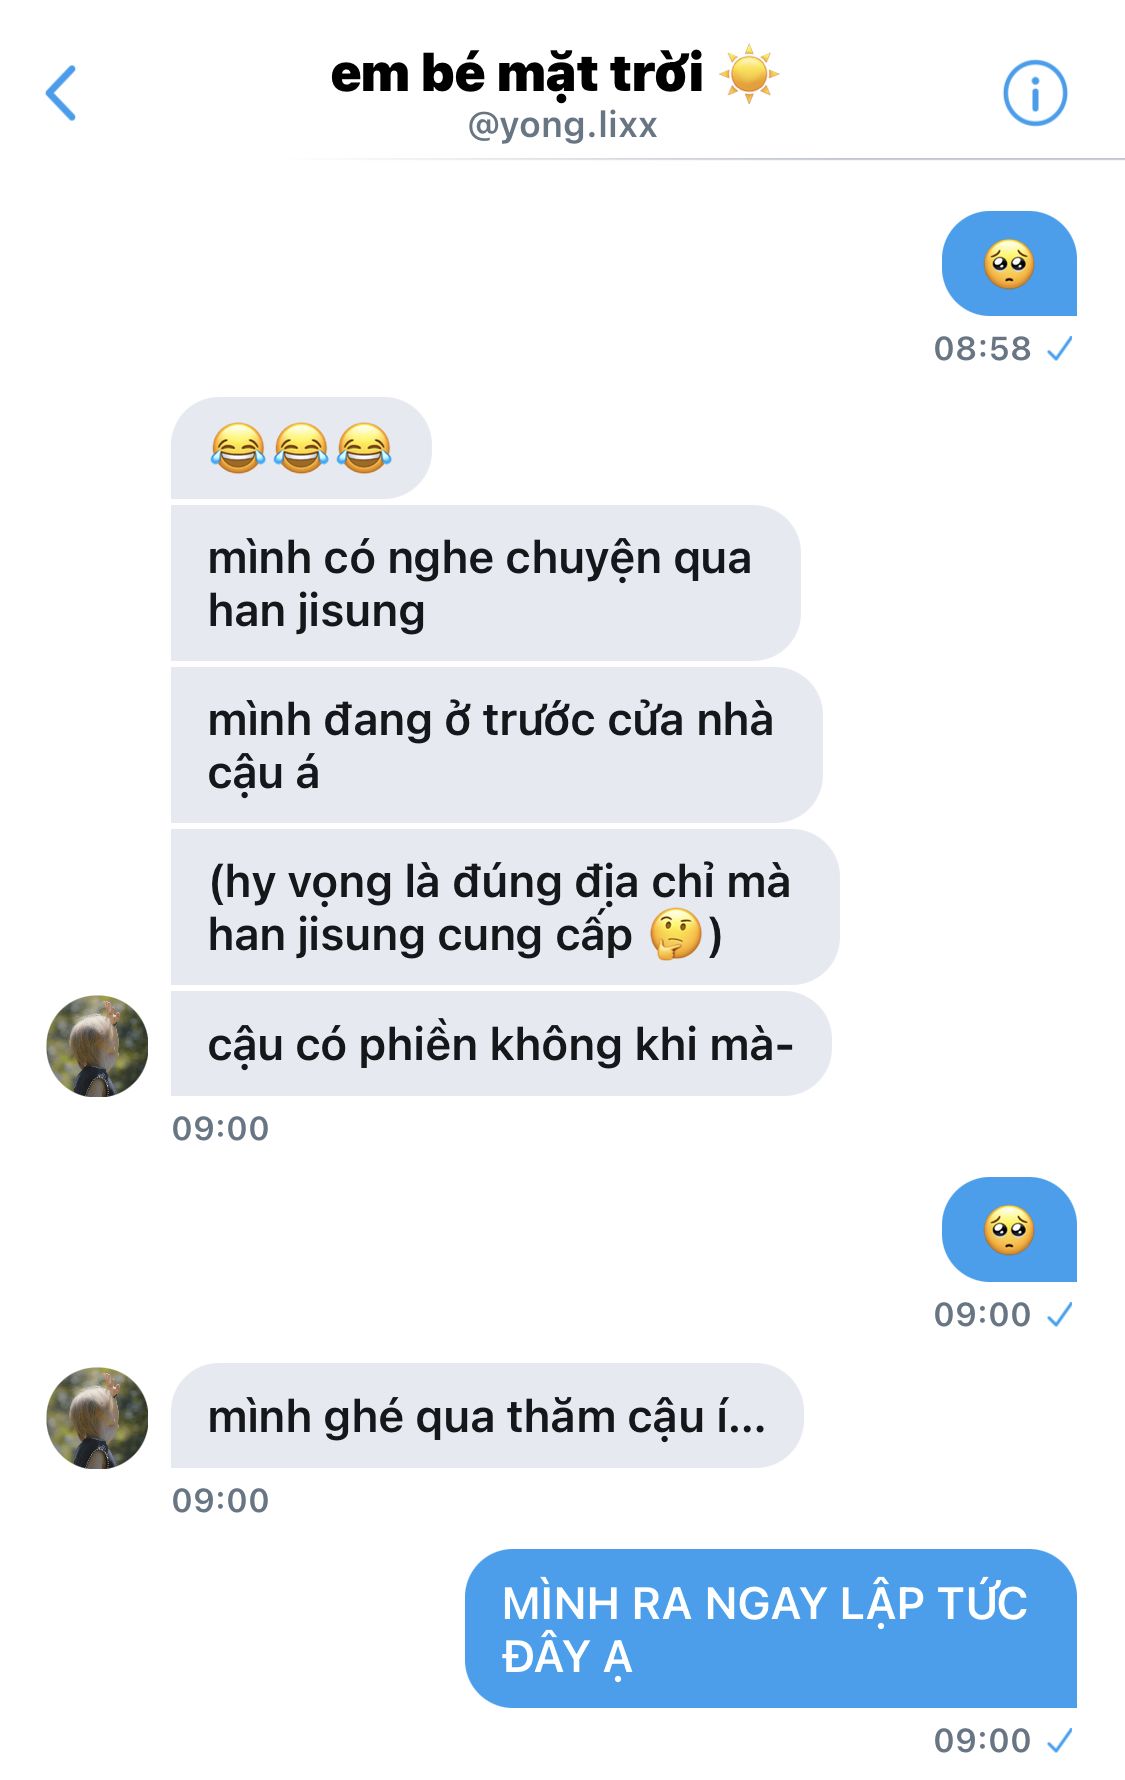The height and width of the screenshot is (1780, 1125).
Task: Tap the thinking face emoji in message
Action: click(x=676, y=935)
